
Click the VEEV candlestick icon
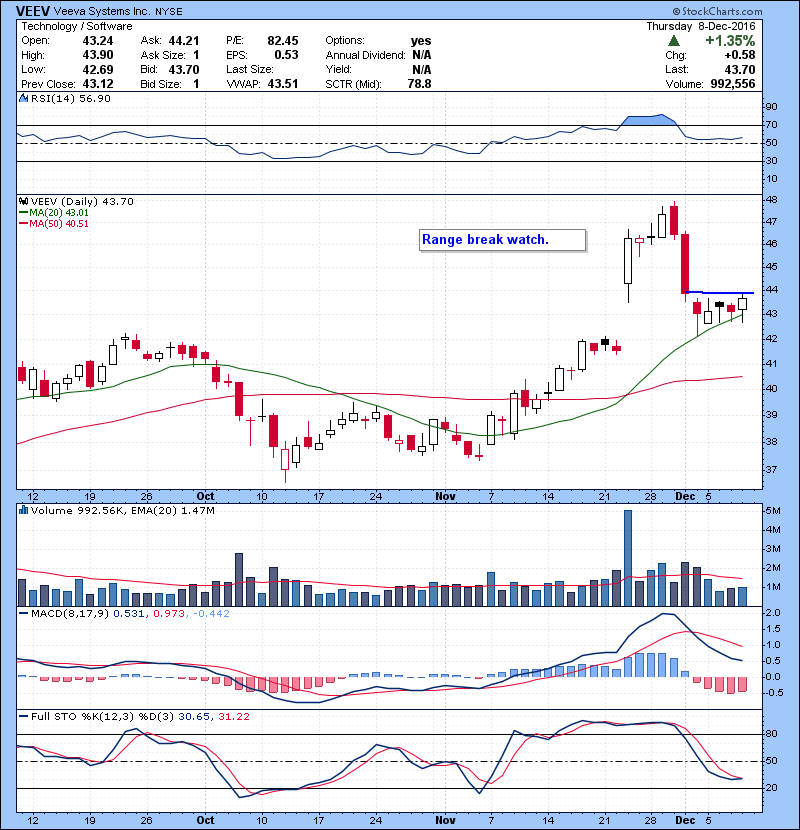(23, 201)
